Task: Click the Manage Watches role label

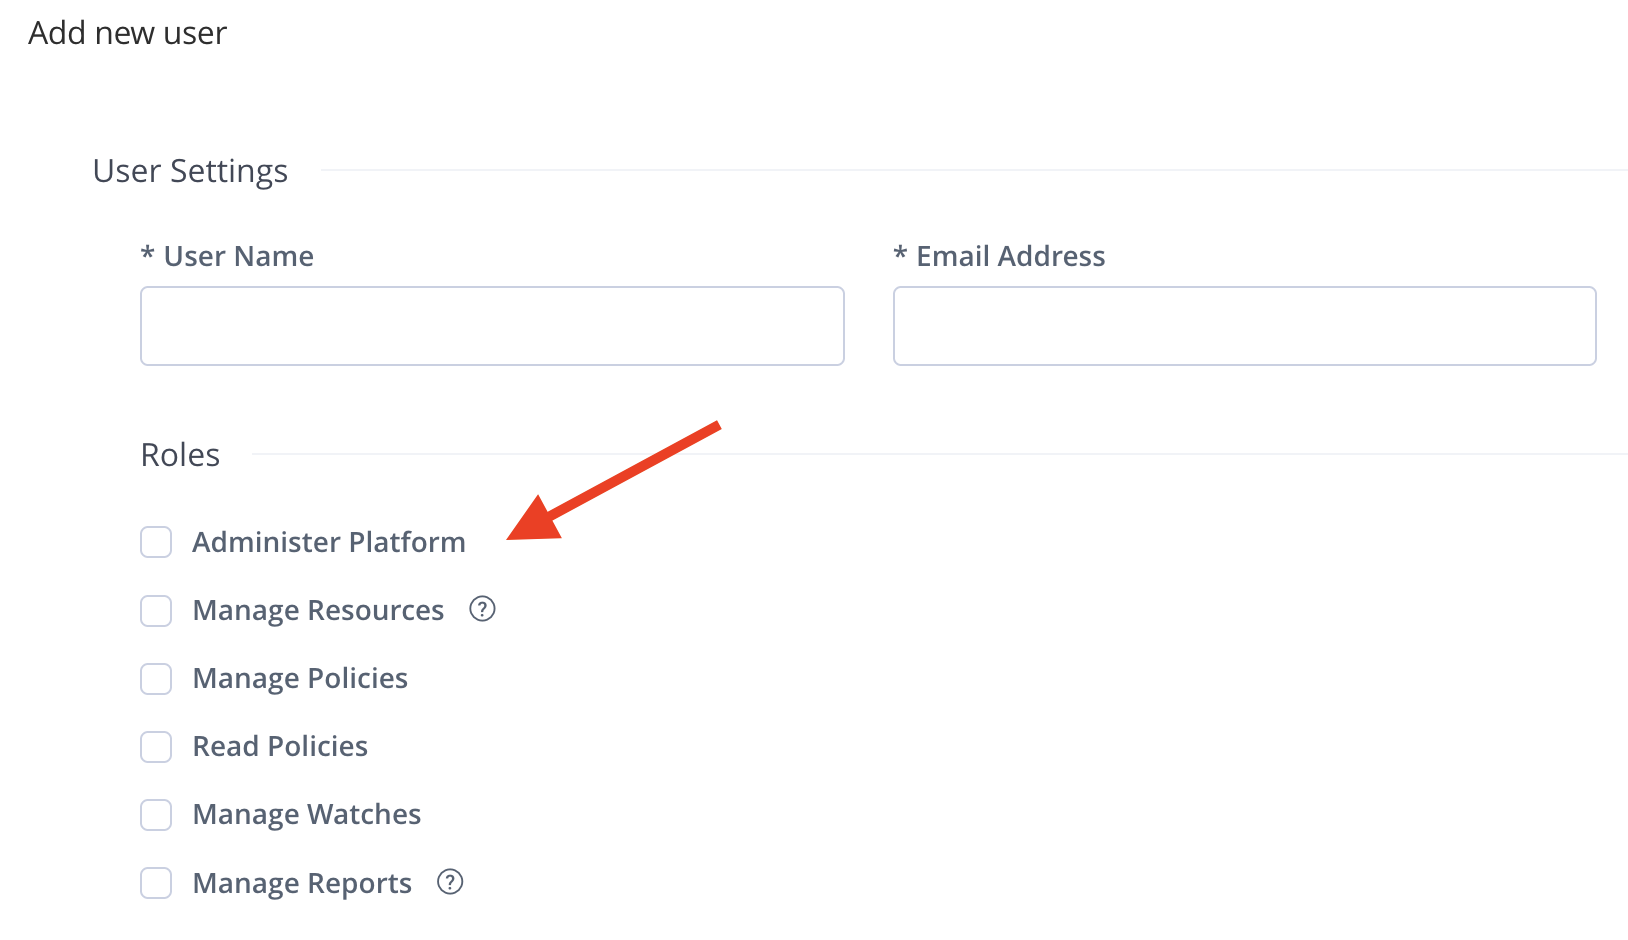Action: point(307,814)
